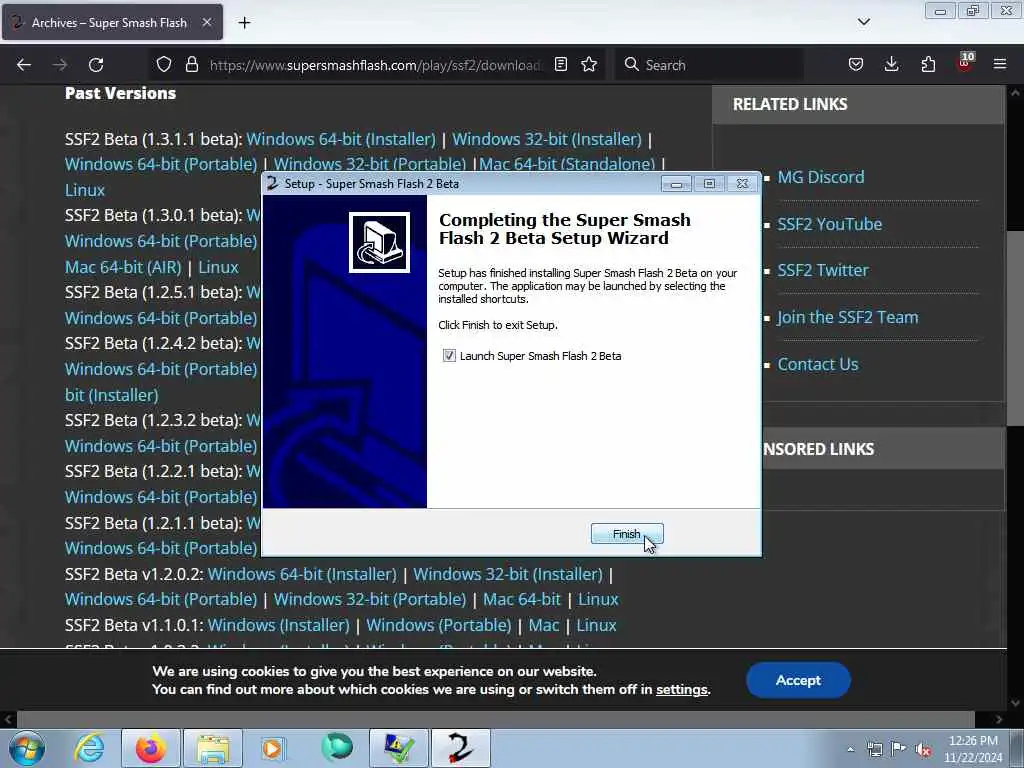
Task: Launch Internet Explorer from taskbar
Action: (x=89, y=748)
